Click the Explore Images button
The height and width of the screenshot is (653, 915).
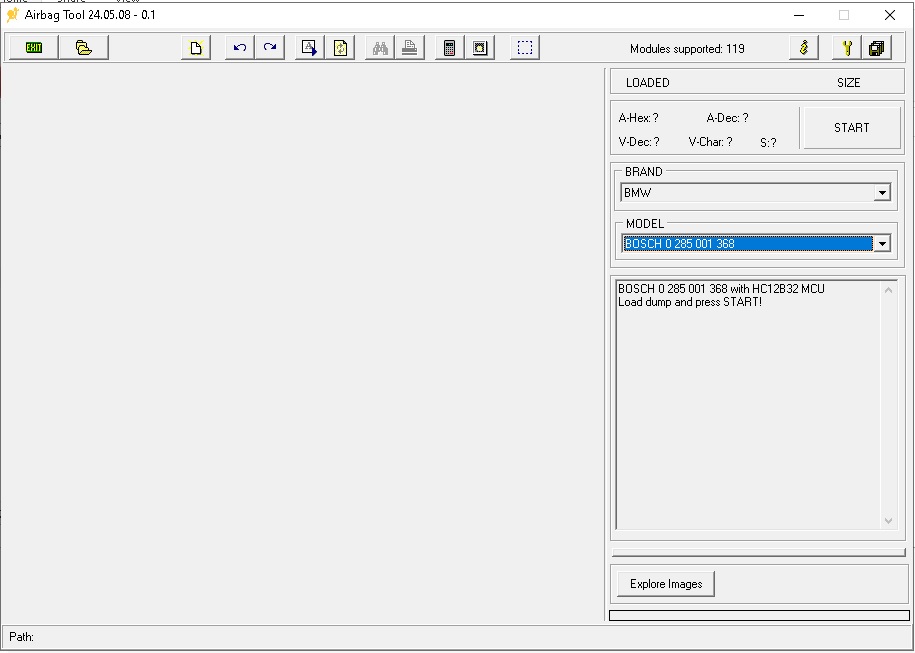(x=666, y=584)
